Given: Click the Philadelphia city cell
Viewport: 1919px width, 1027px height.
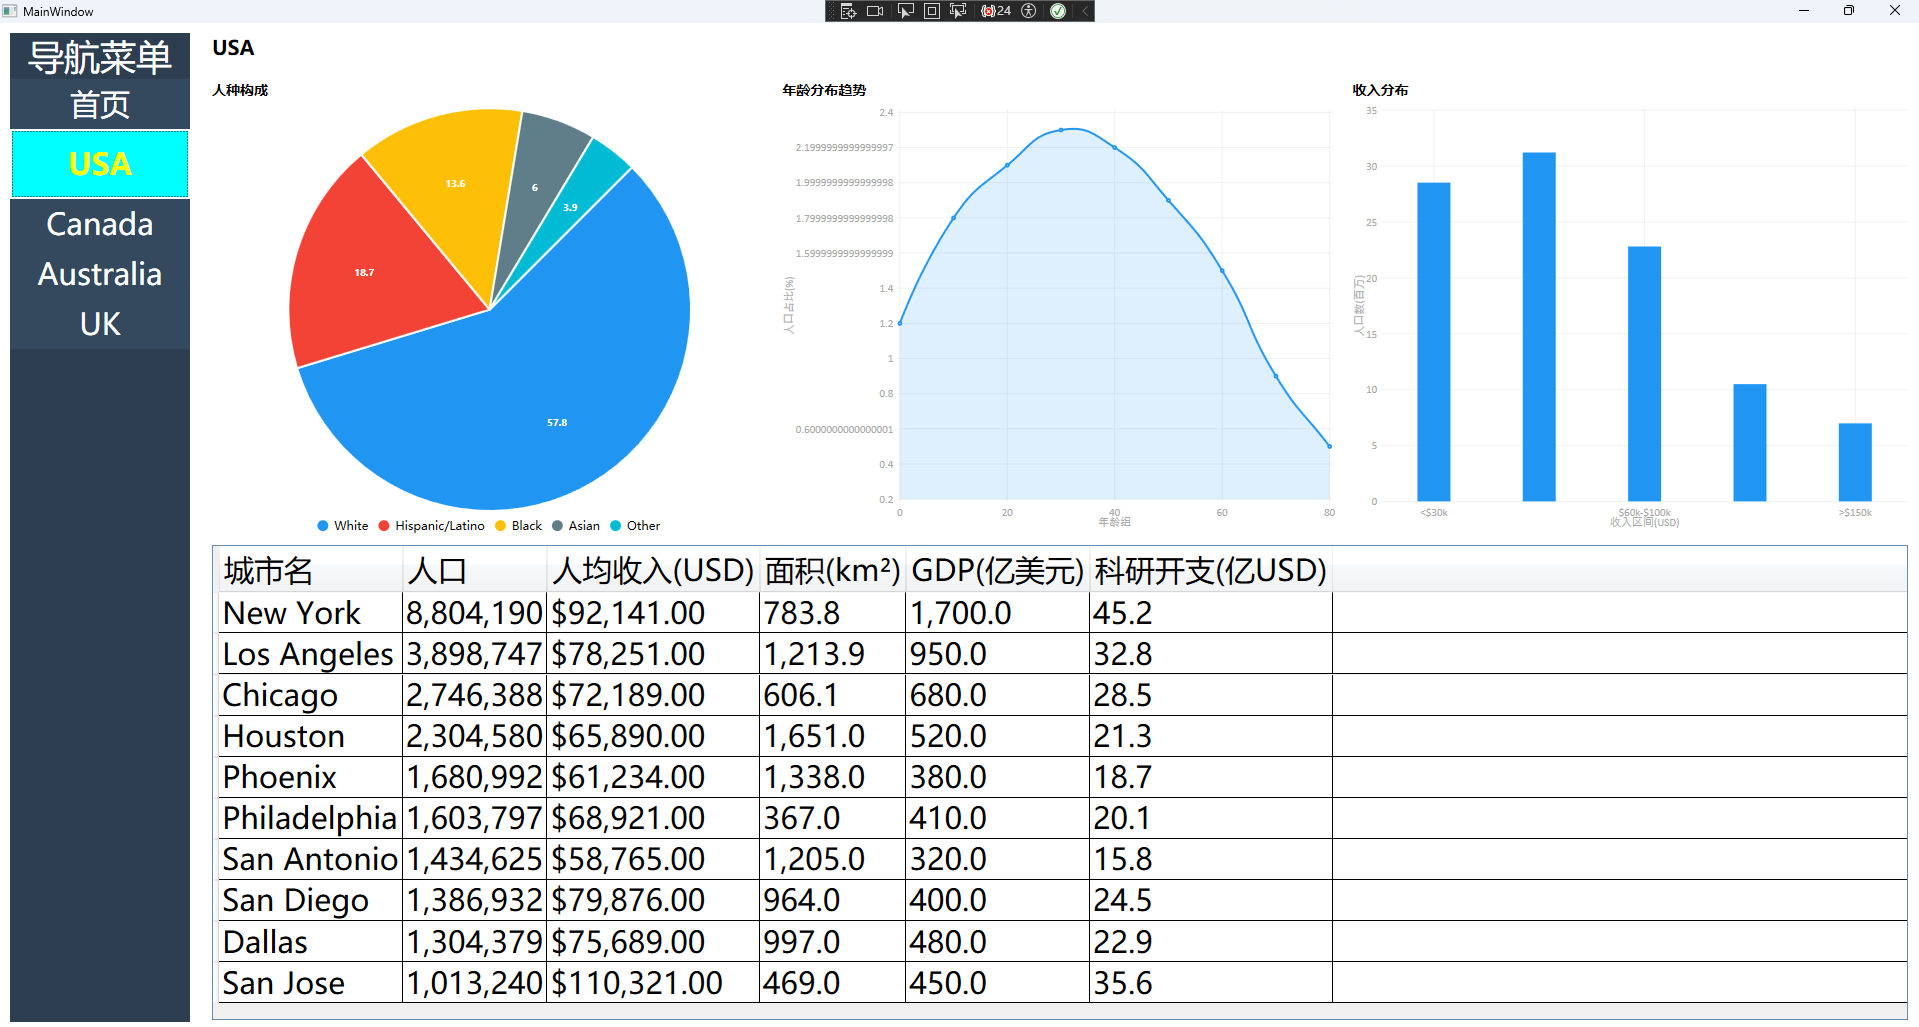Looking at the screenshot, I should pyautogui.click(x=311, y=818).
